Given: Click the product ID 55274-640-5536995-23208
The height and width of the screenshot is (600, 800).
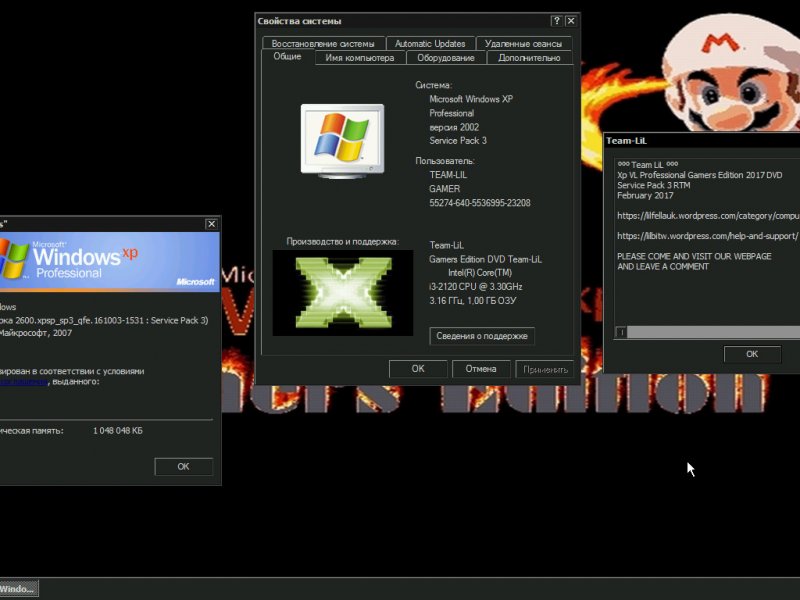Looking at the screenshot, I should tap(480, 203).
